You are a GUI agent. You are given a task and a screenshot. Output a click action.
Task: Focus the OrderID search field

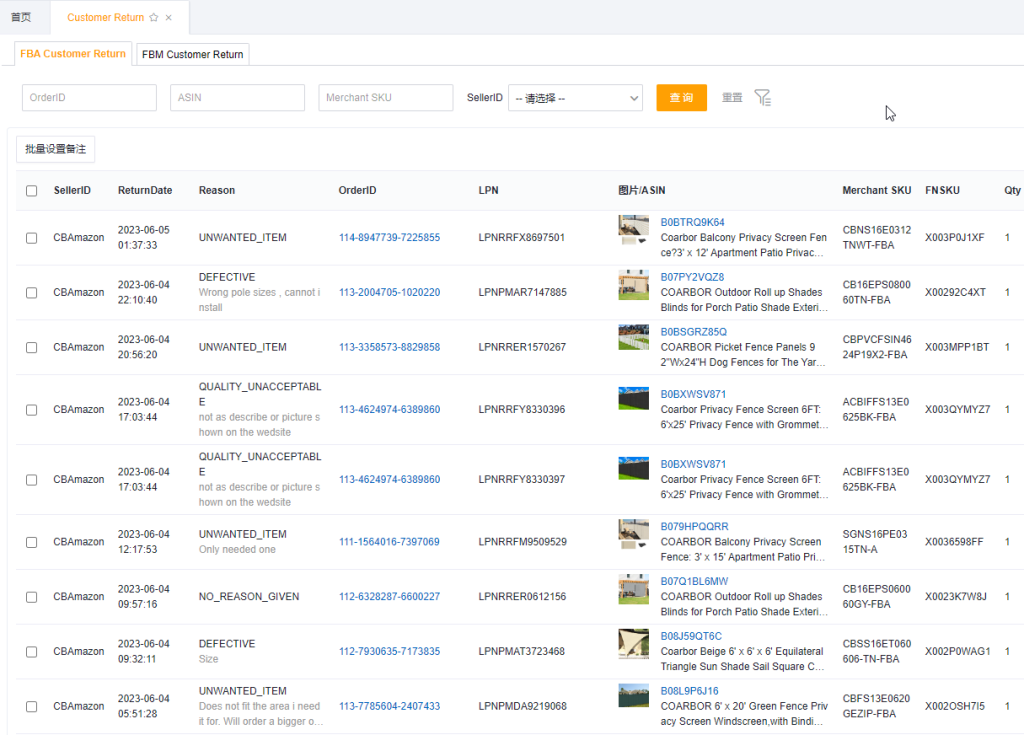pos(89,98)
